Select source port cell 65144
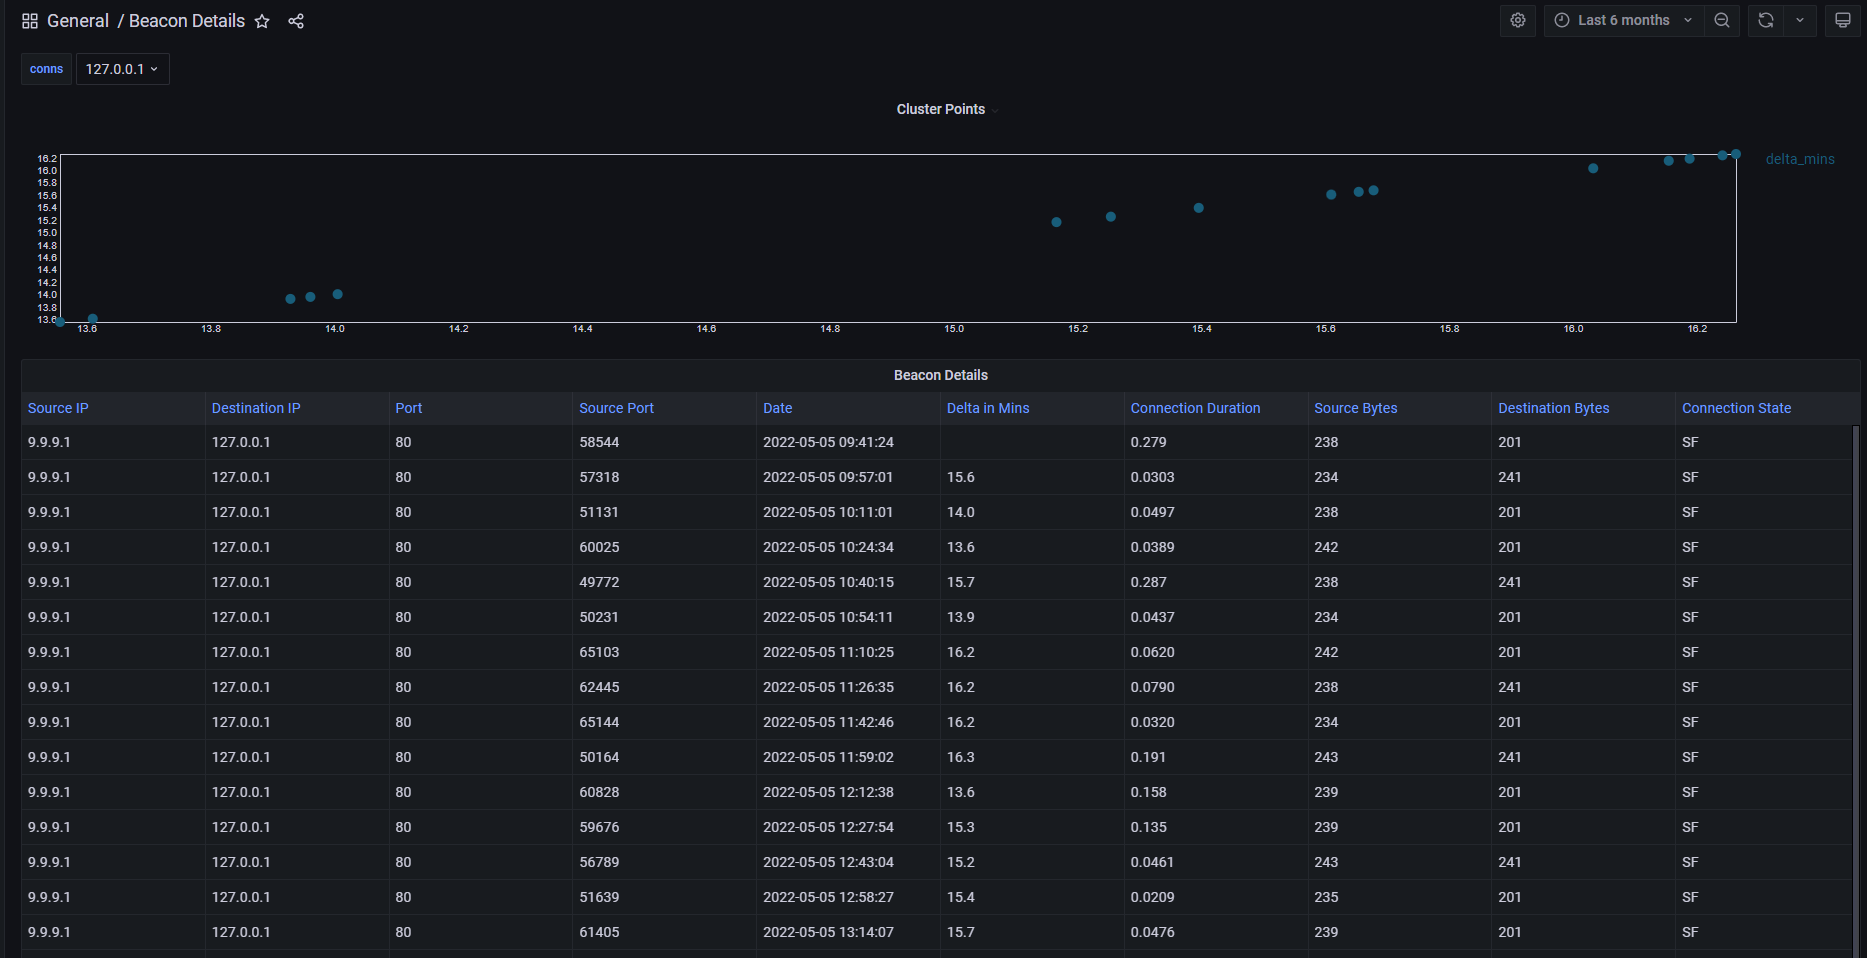 click(665, 722)
